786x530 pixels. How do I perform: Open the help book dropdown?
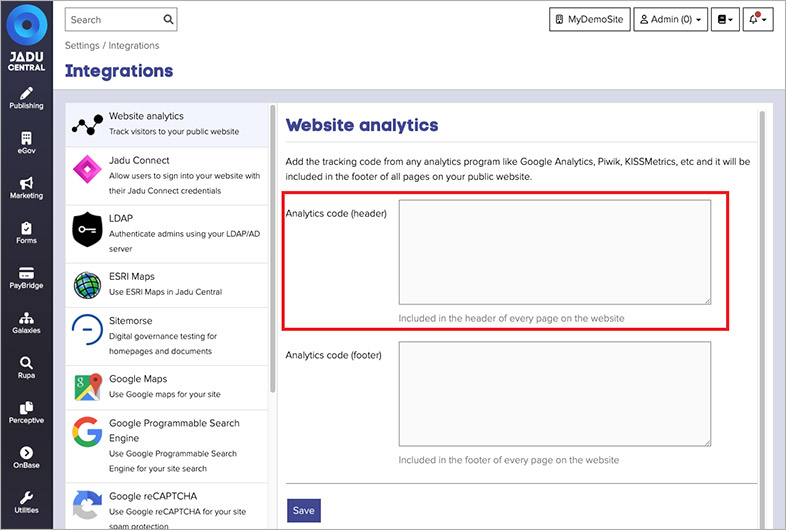(725, 20)
